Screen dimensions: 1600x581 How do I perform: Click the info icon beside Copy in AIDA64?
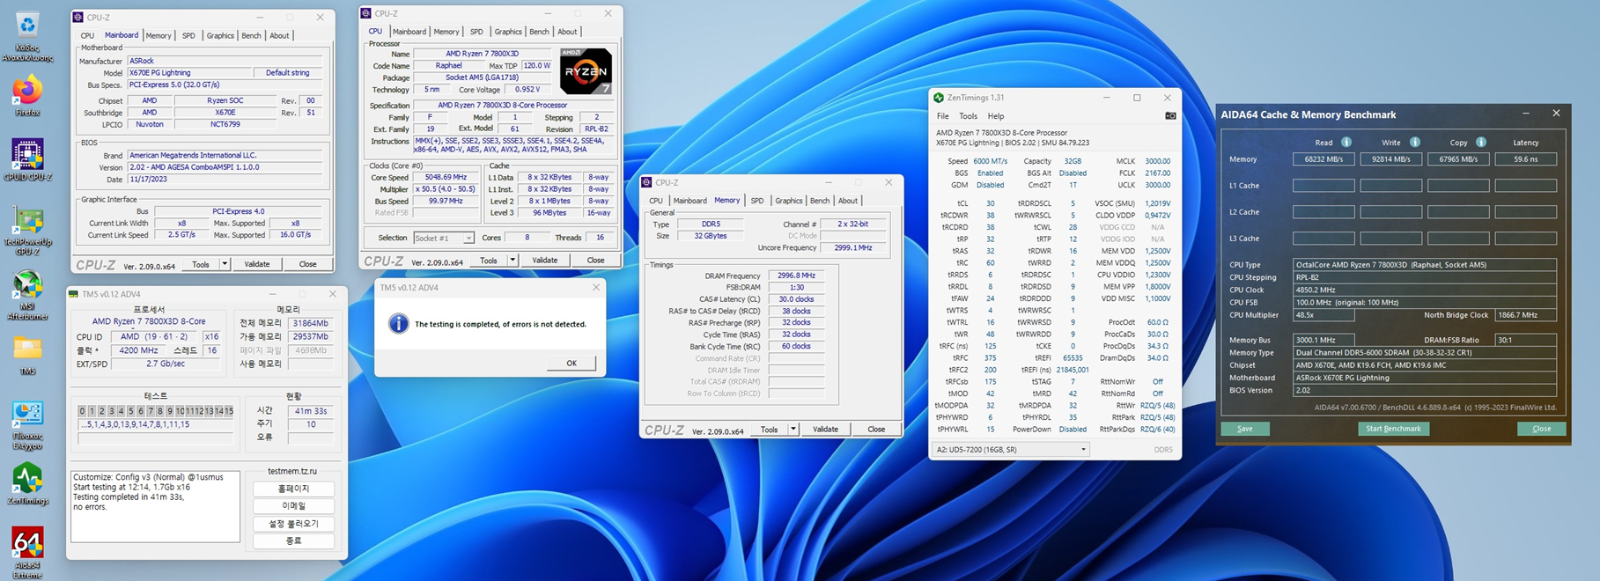point(1481,142)
